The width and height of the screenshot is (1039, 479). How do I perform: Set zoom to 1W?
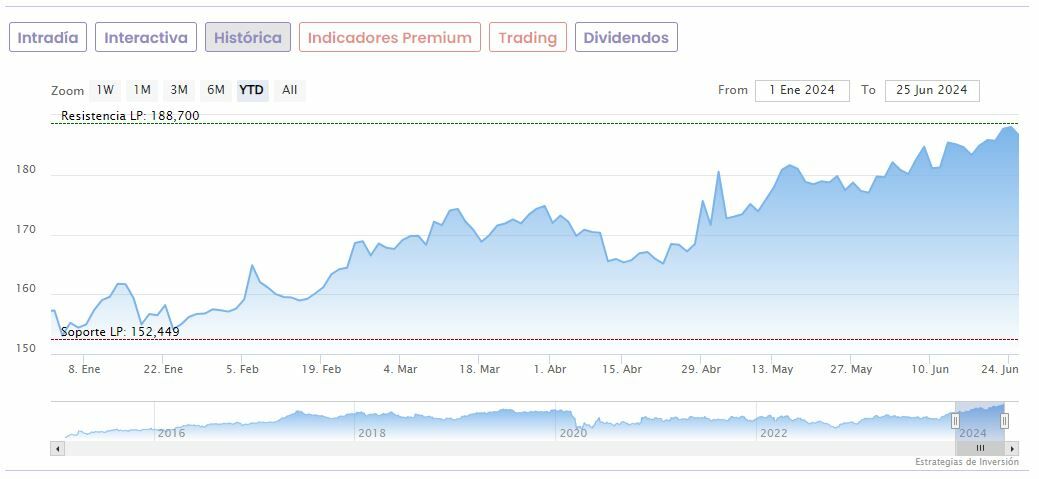(x=105, y=90)
